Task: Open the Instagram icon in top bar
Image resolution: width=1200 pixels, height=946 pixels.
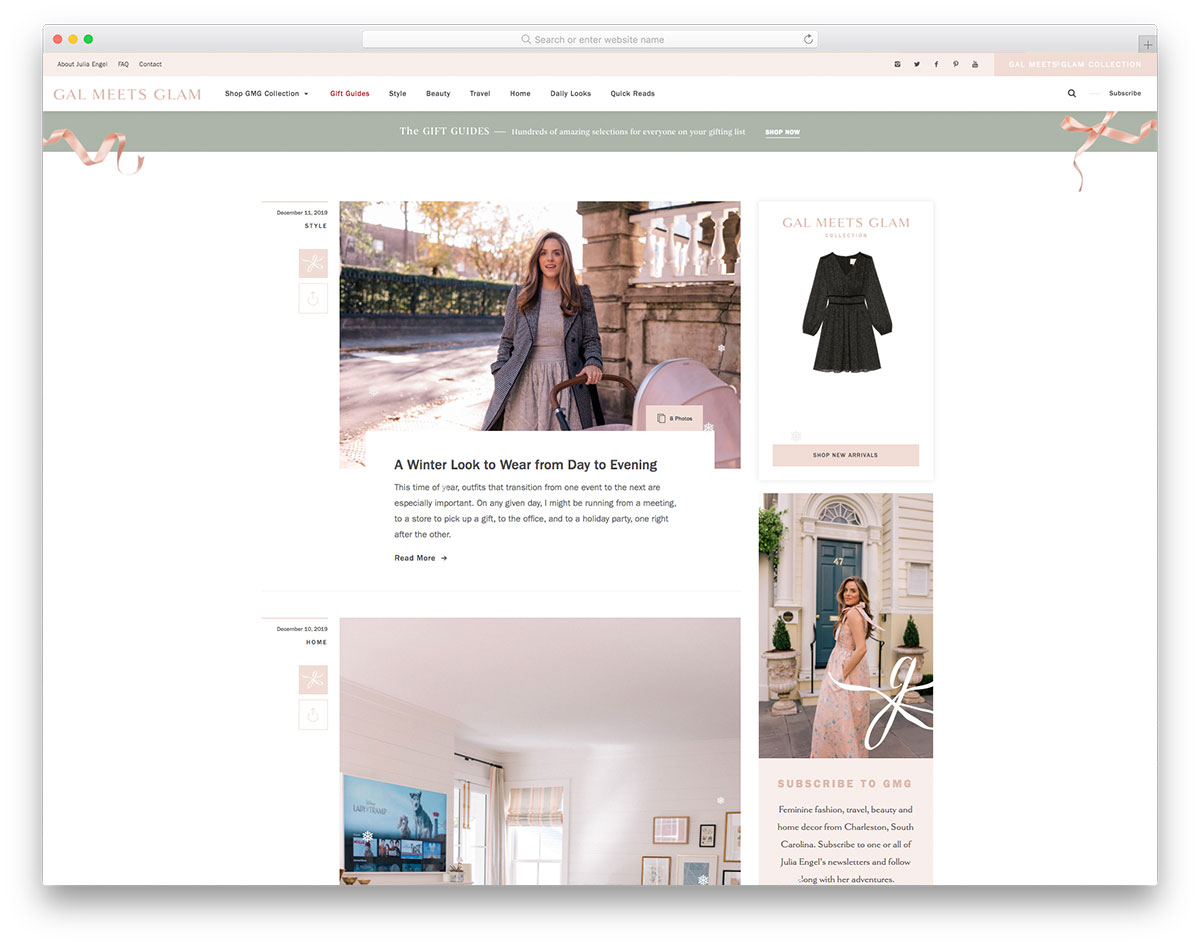Action: point(897,64)
